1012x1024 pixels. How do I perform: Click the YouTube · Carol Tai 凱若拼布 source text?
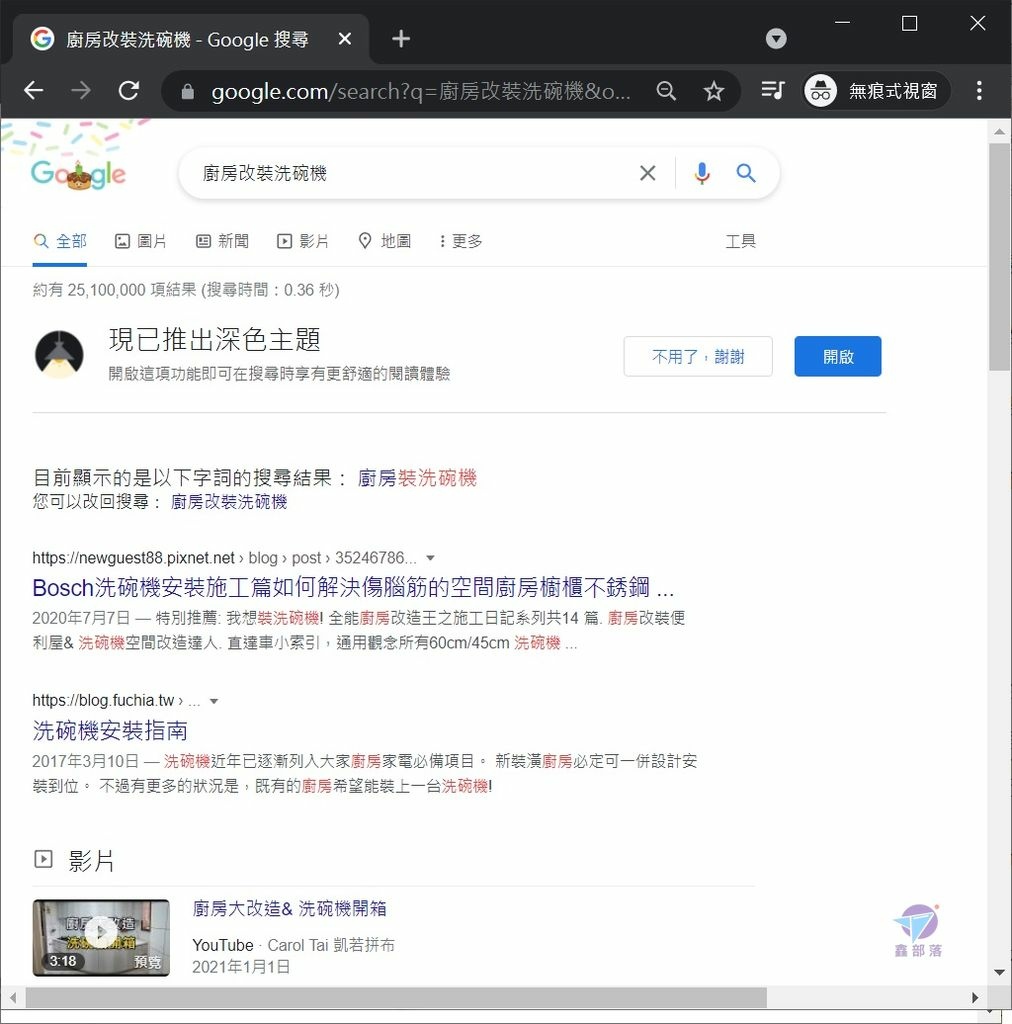(293, 945)
